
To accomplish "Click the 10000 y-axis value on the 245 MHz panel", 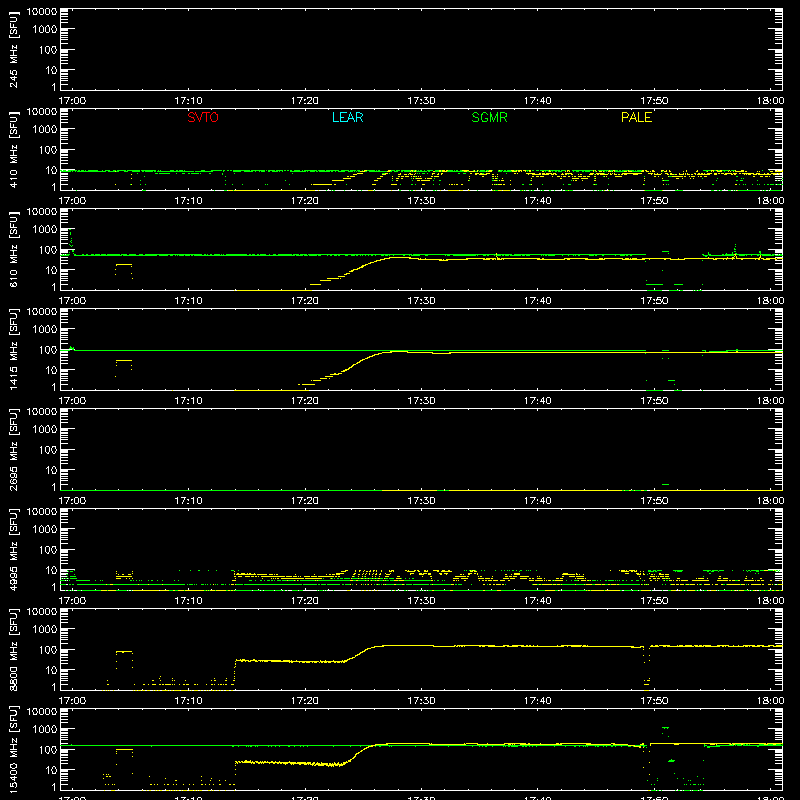I will tap(42, 12).
